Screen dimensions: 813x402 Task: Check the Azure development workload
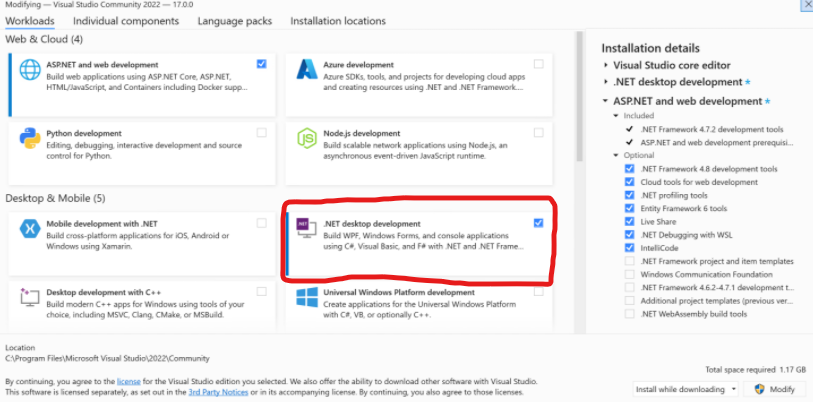pos(539,64)
